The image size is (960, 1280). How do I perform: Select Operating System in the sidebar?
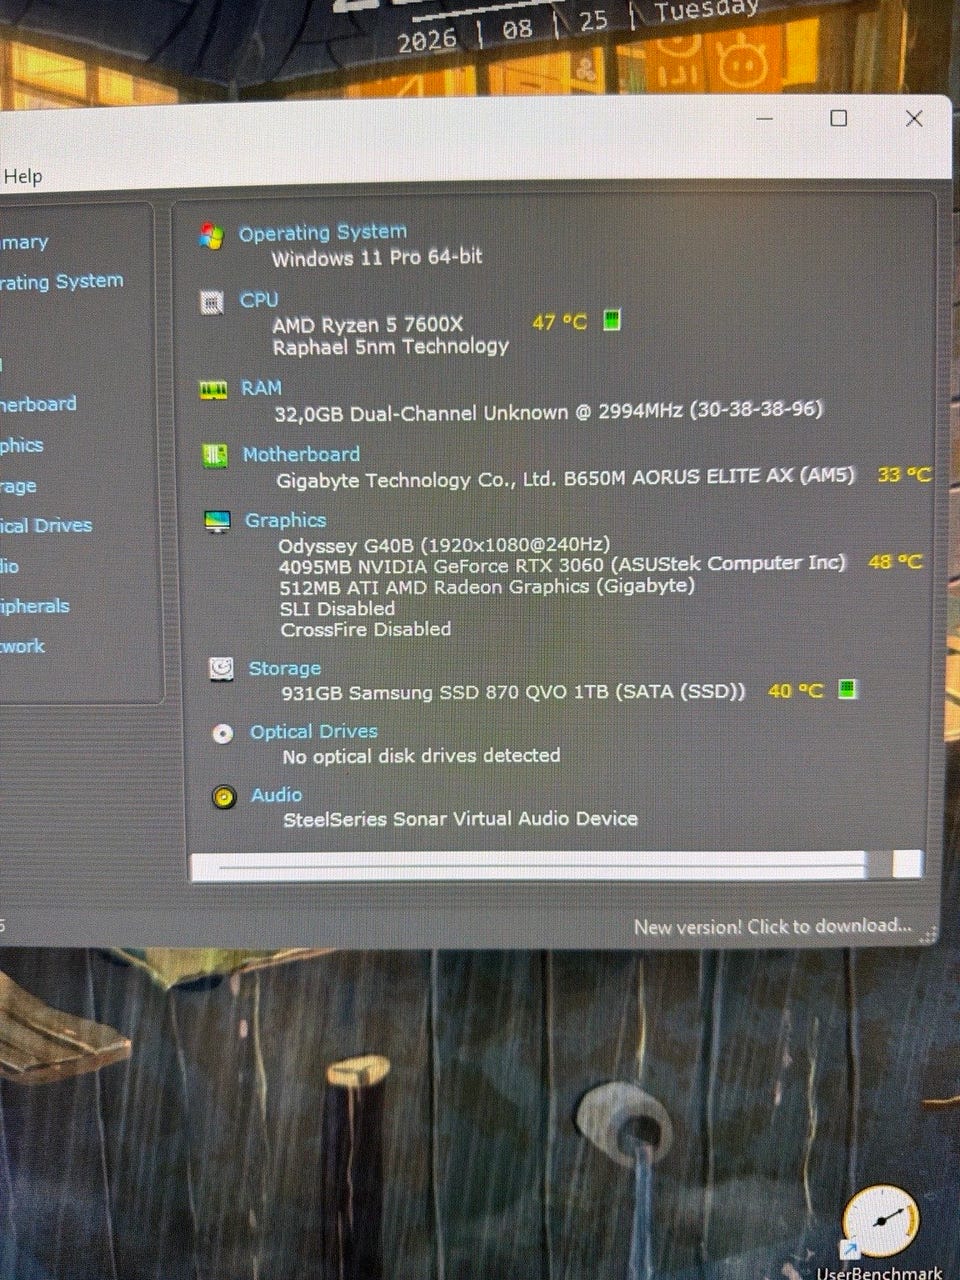coord(61,282)
